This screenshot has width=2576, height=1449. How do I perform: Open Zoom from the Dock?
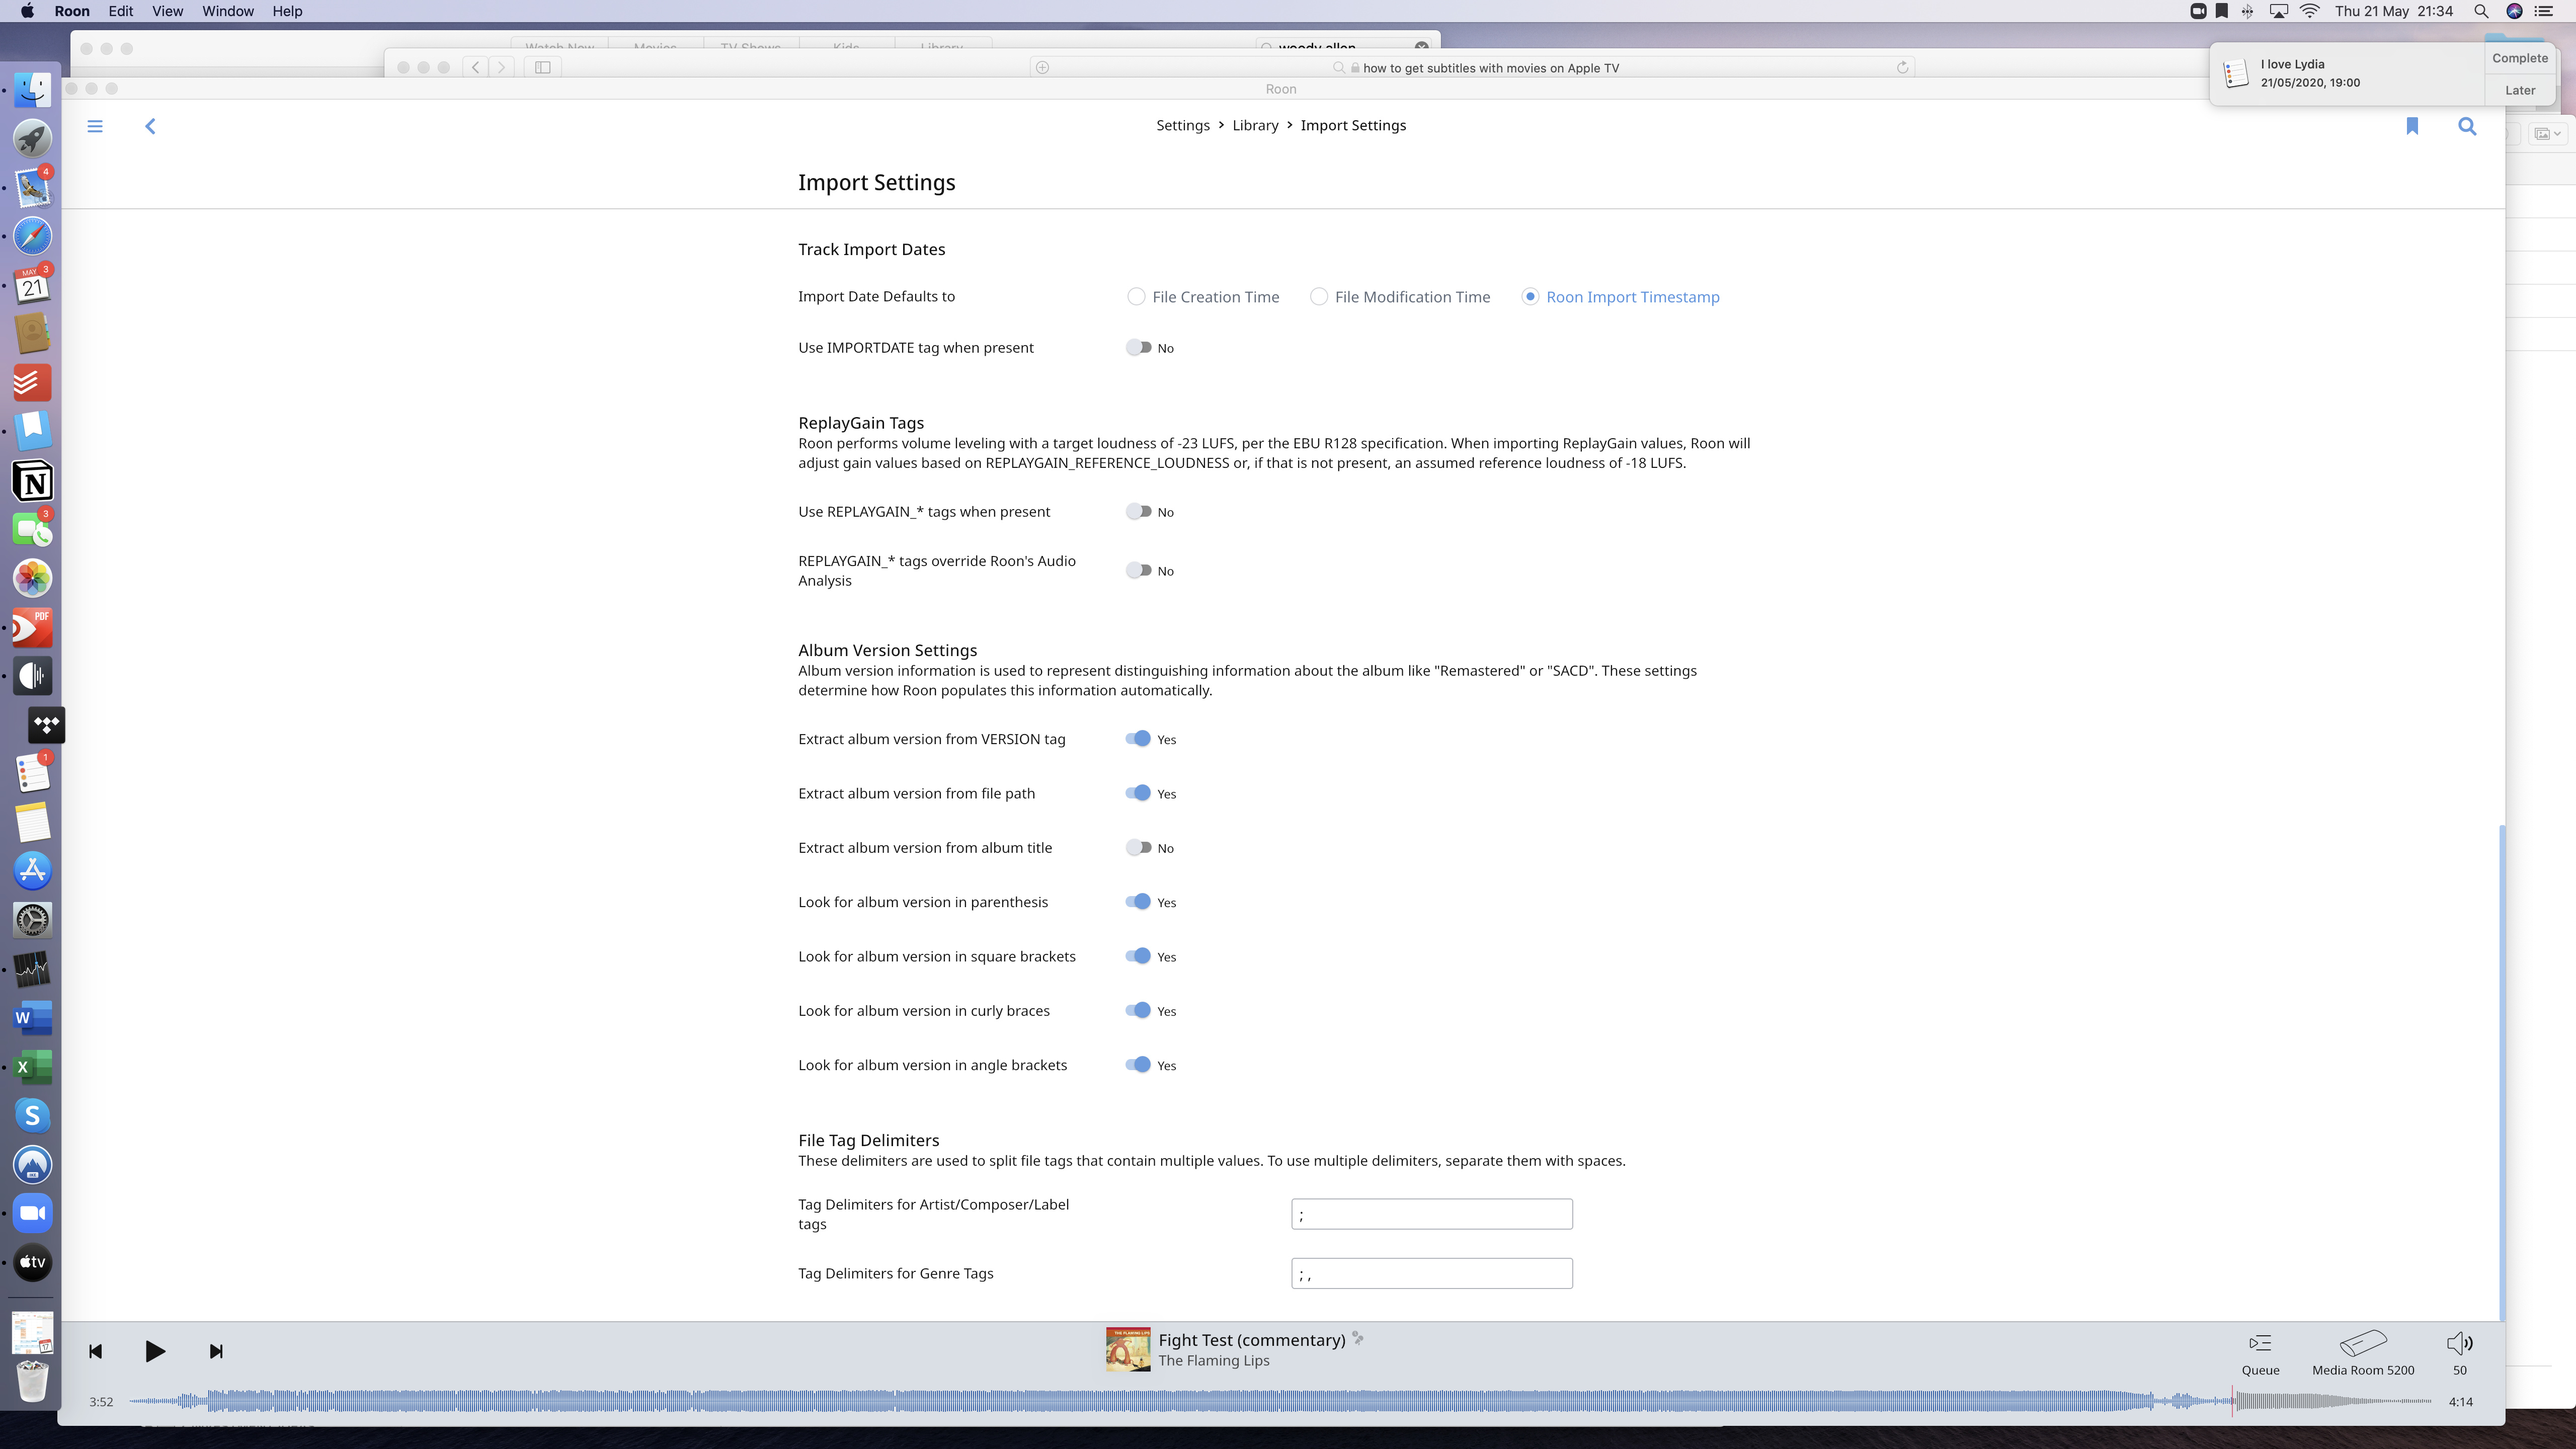(32, 1213)
